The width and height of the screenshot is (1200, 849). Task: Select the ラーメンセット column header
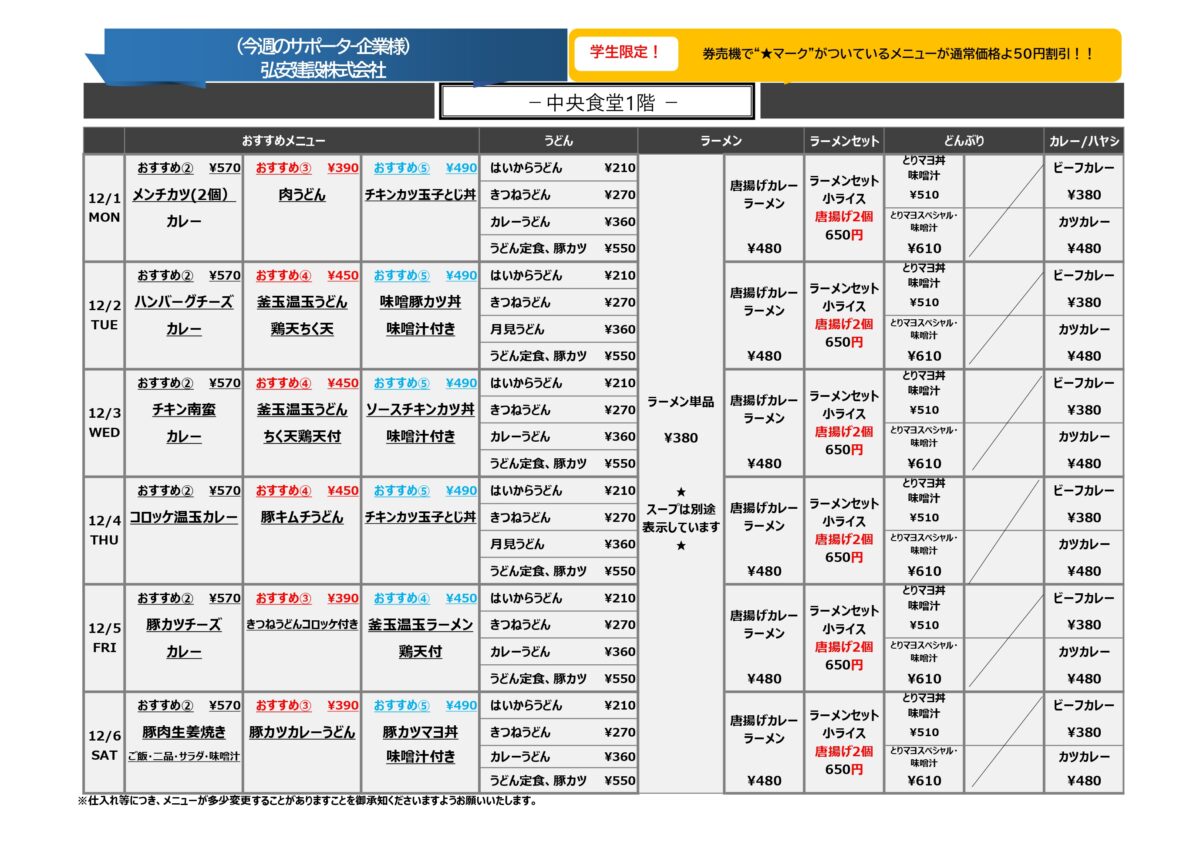coord(843,141)
